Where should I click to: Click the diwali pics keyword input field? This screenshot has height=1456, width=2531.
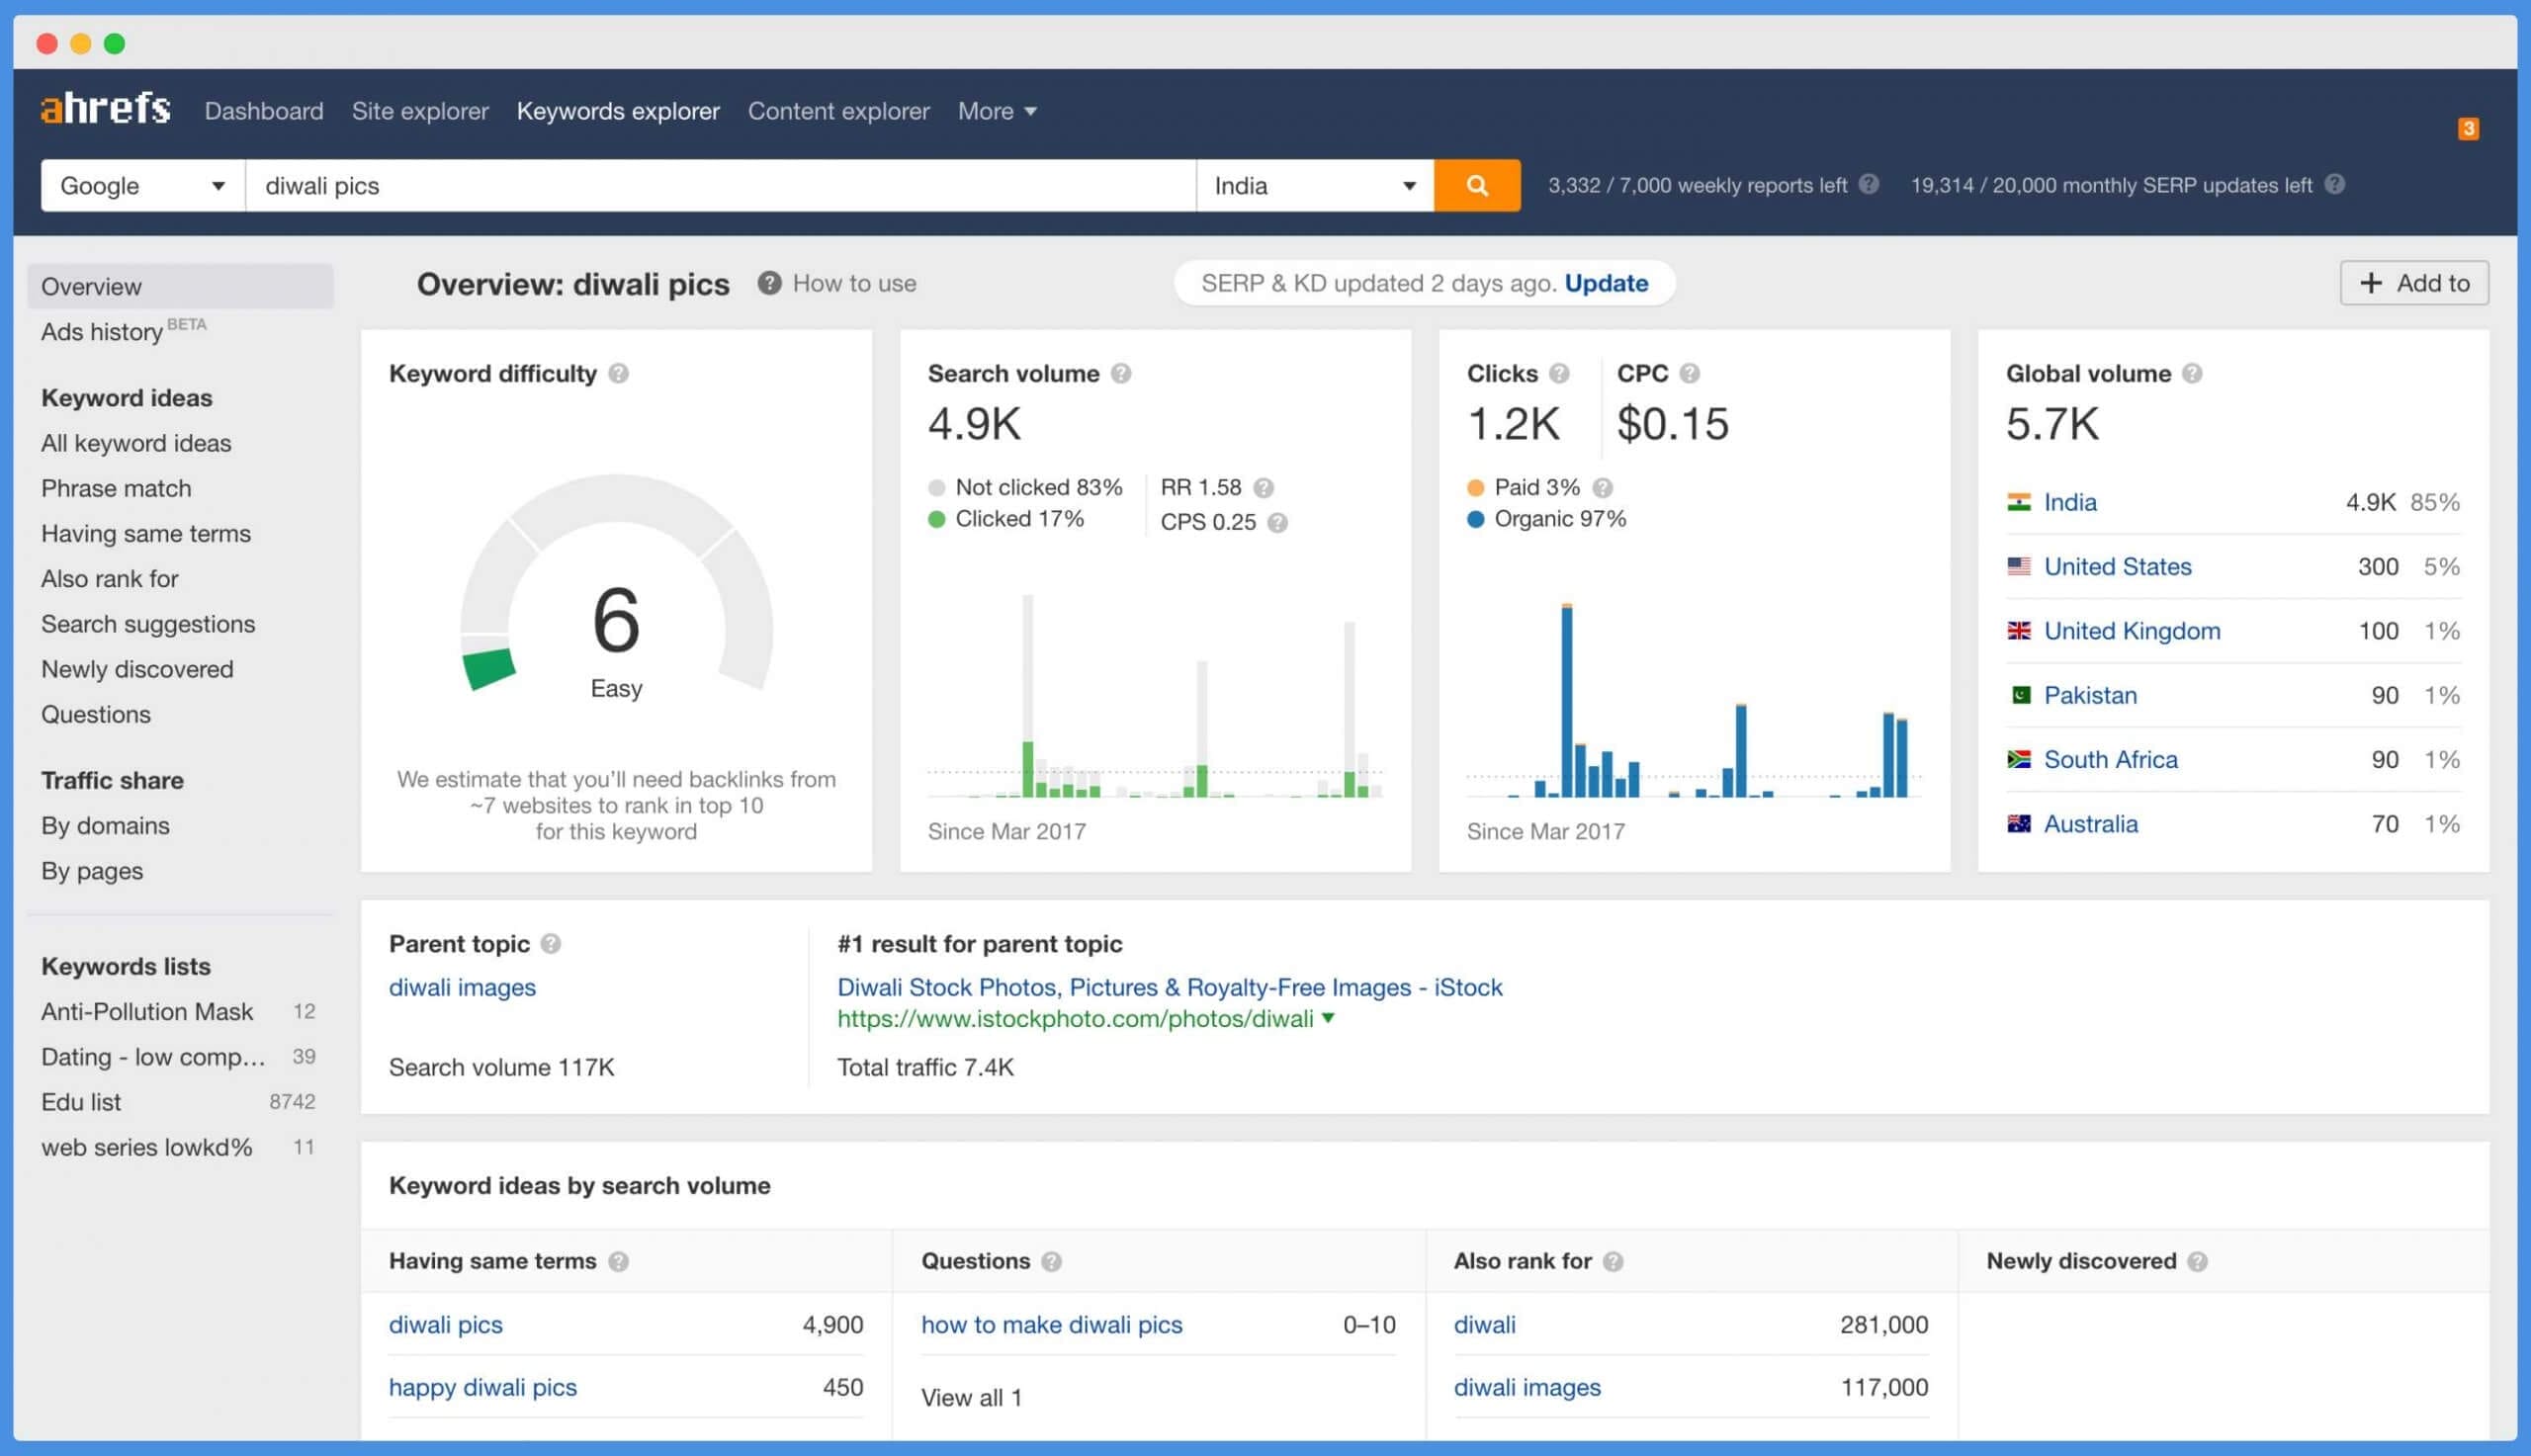pos(720,185)
